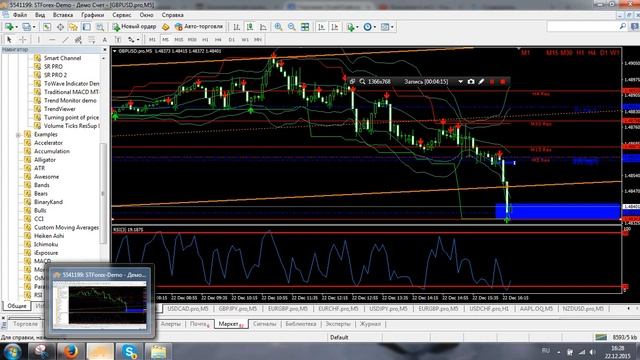Click the terminal preview thumbnail

[100, 305]
